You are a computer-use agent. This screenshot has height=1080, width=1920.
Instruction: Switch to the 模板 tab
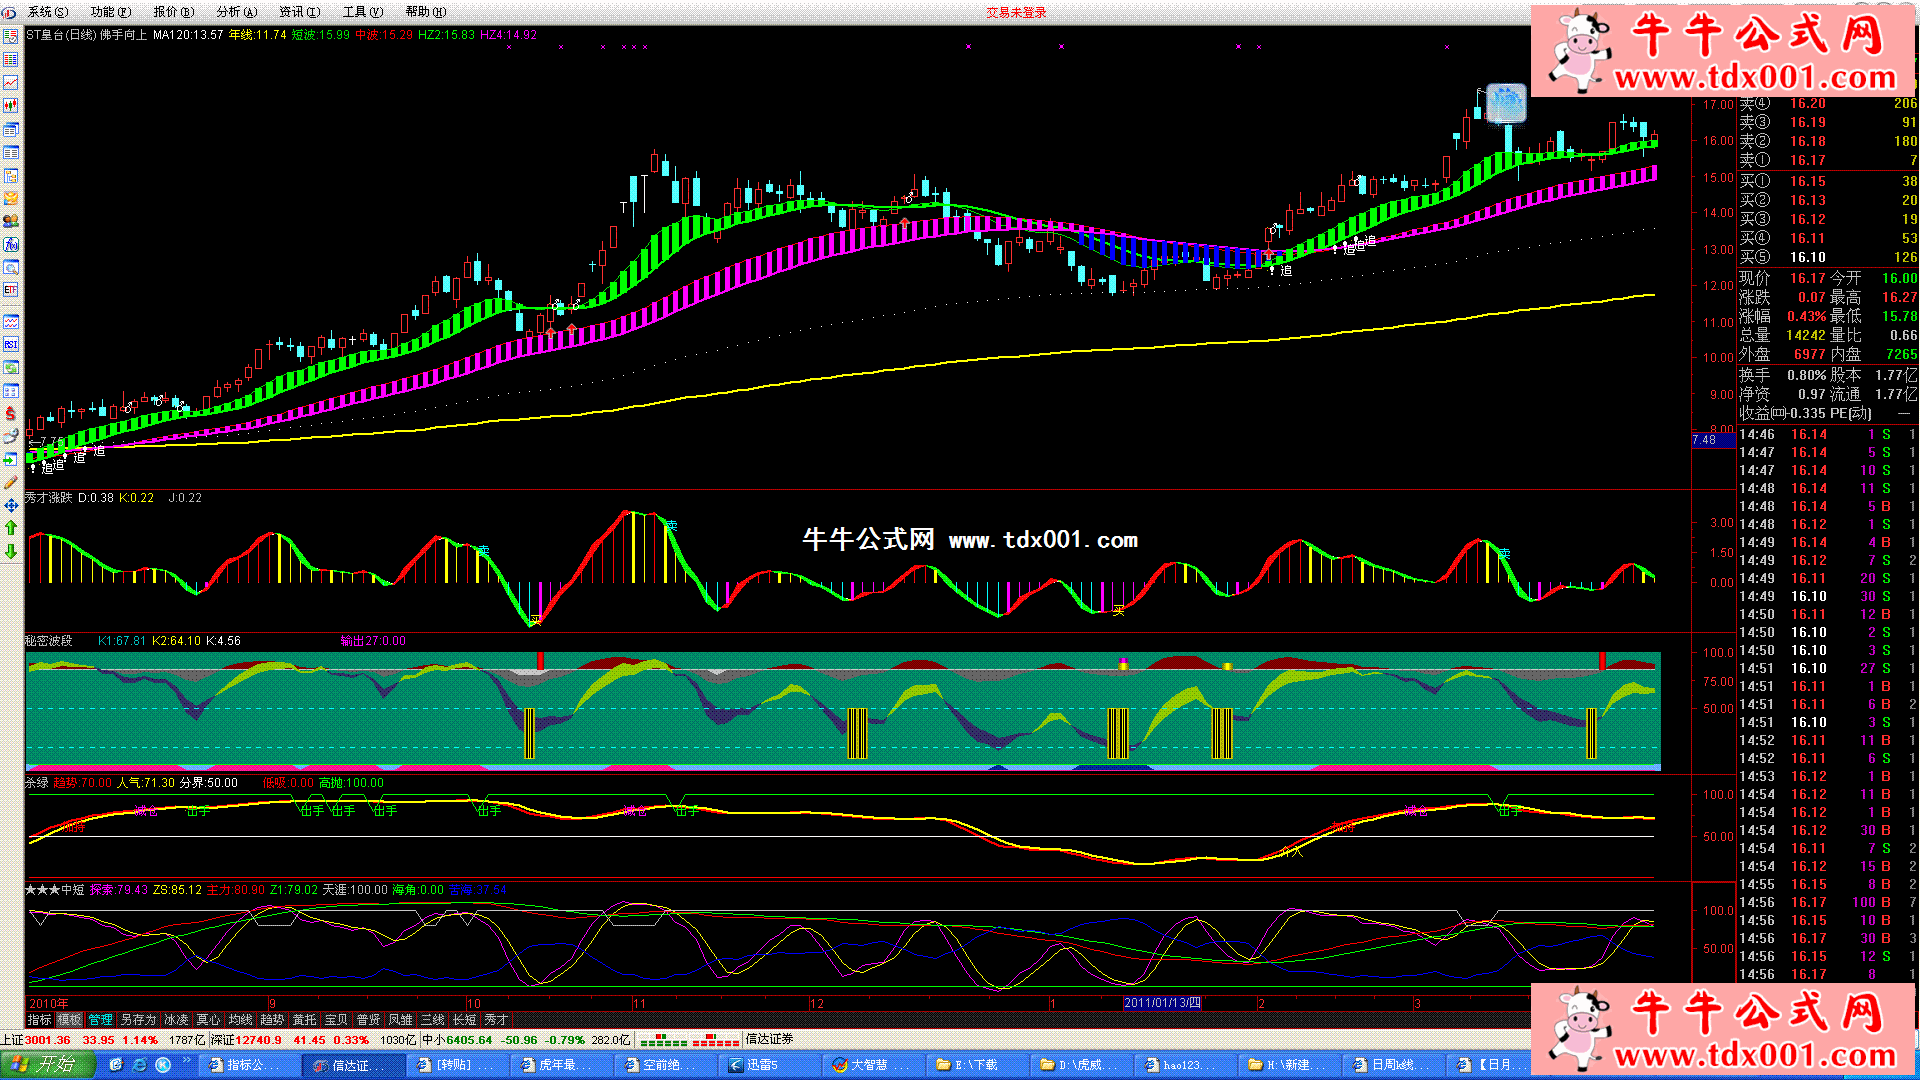tap(69, 1020)
